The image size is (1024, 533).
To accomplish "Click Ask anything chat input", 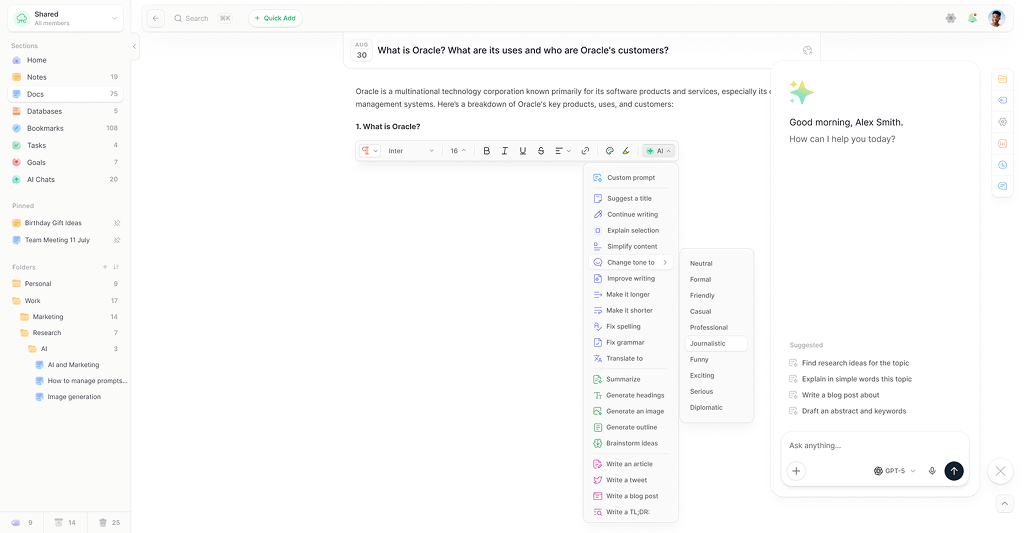I will pyautogui.click(x=875, y=445).
